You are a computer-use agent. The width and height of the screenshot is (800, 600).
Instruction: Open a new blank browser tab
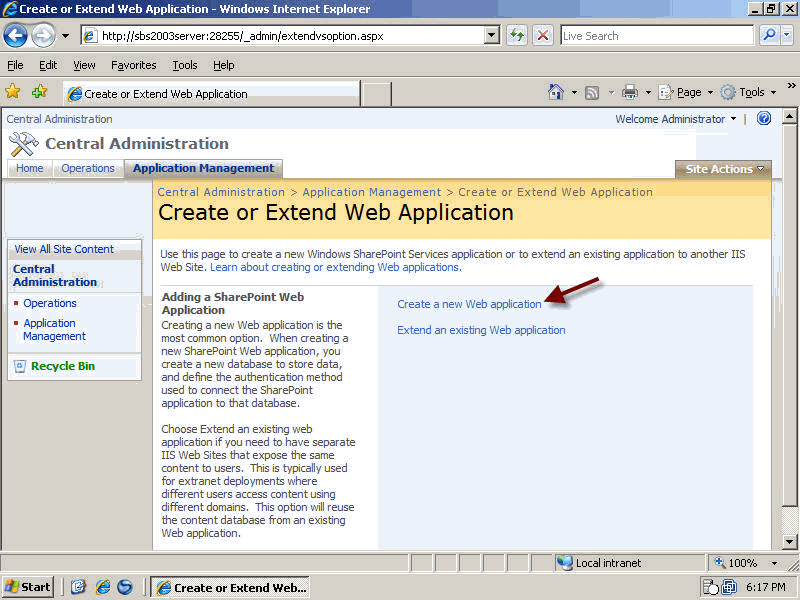[x=376, y=95]
